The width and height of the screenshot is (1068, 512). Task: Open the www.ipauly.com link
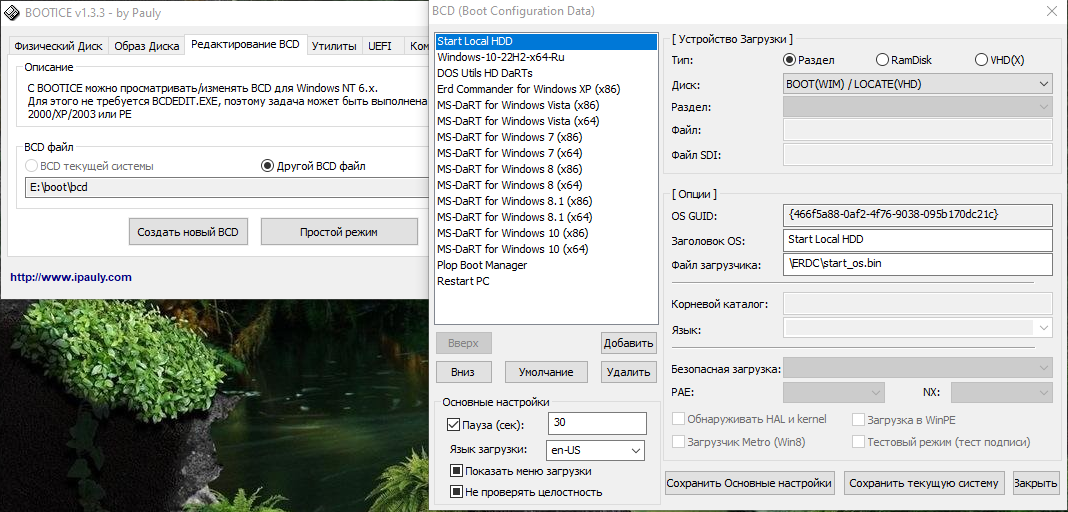click(x=71, y=277)
